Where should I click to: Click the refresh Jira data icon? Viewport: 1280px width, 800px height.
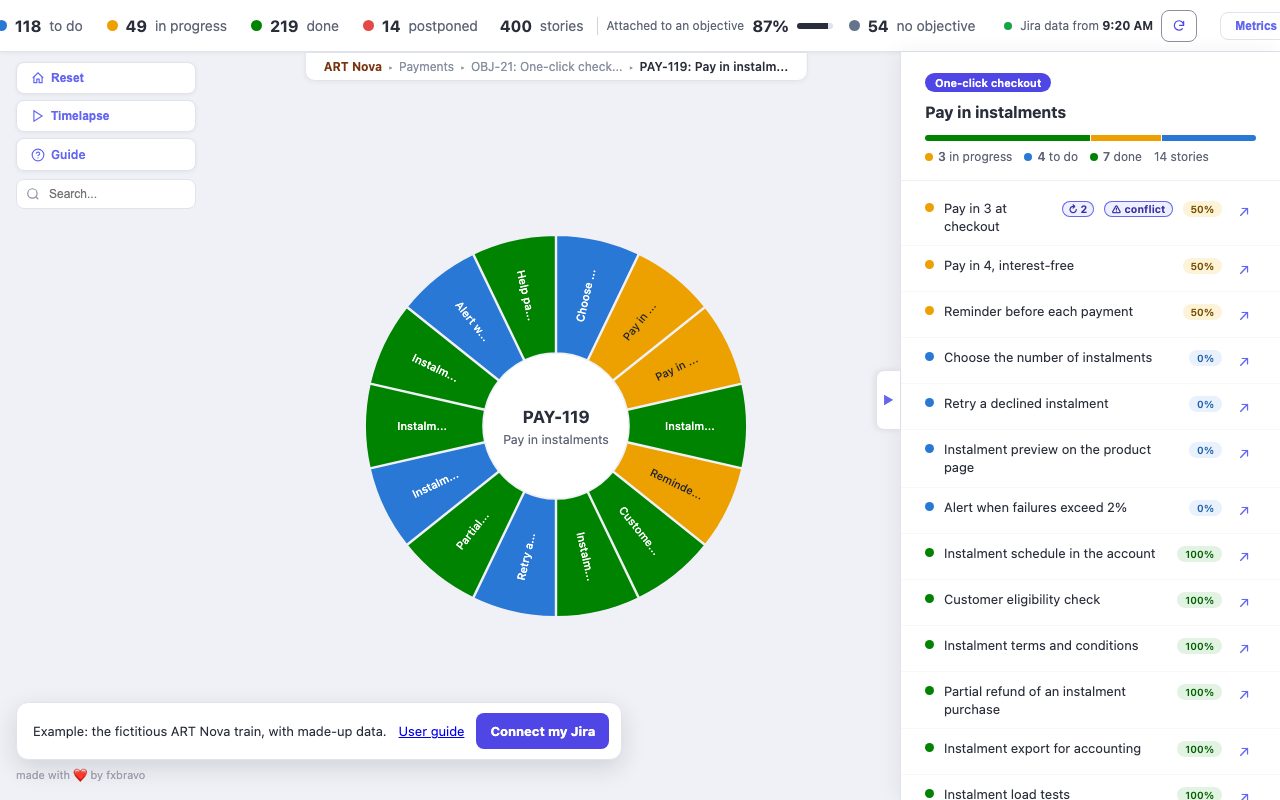pos(1179,26)
